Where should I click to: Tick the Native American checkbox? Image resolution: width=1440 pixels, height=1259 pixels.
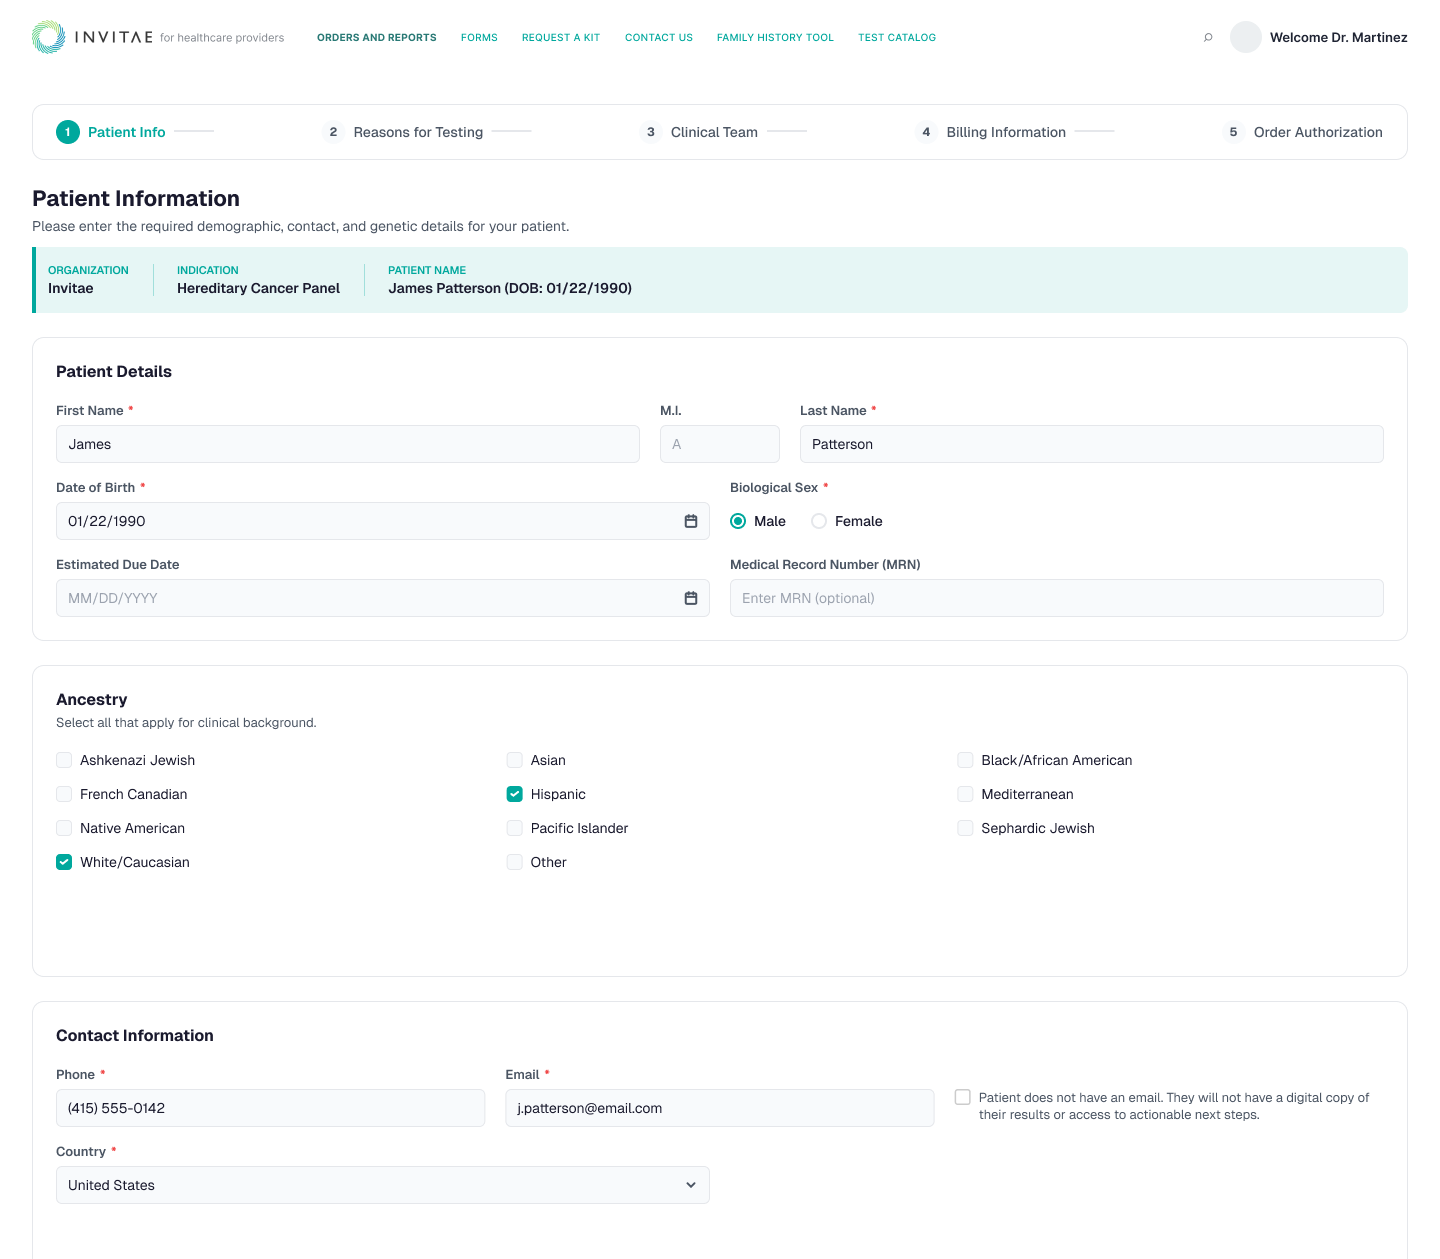coord(64,828)
